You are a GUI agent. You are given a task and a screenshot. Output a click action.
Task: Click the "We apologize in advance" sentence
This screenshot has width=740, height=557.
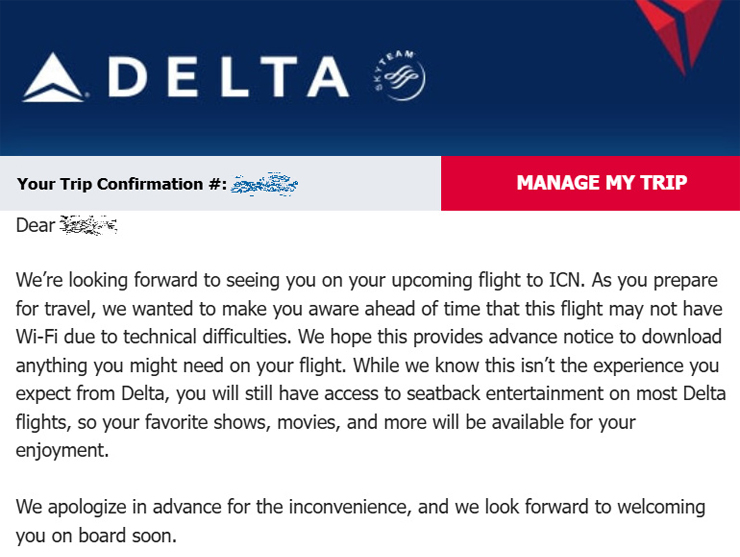click(360, 521)
